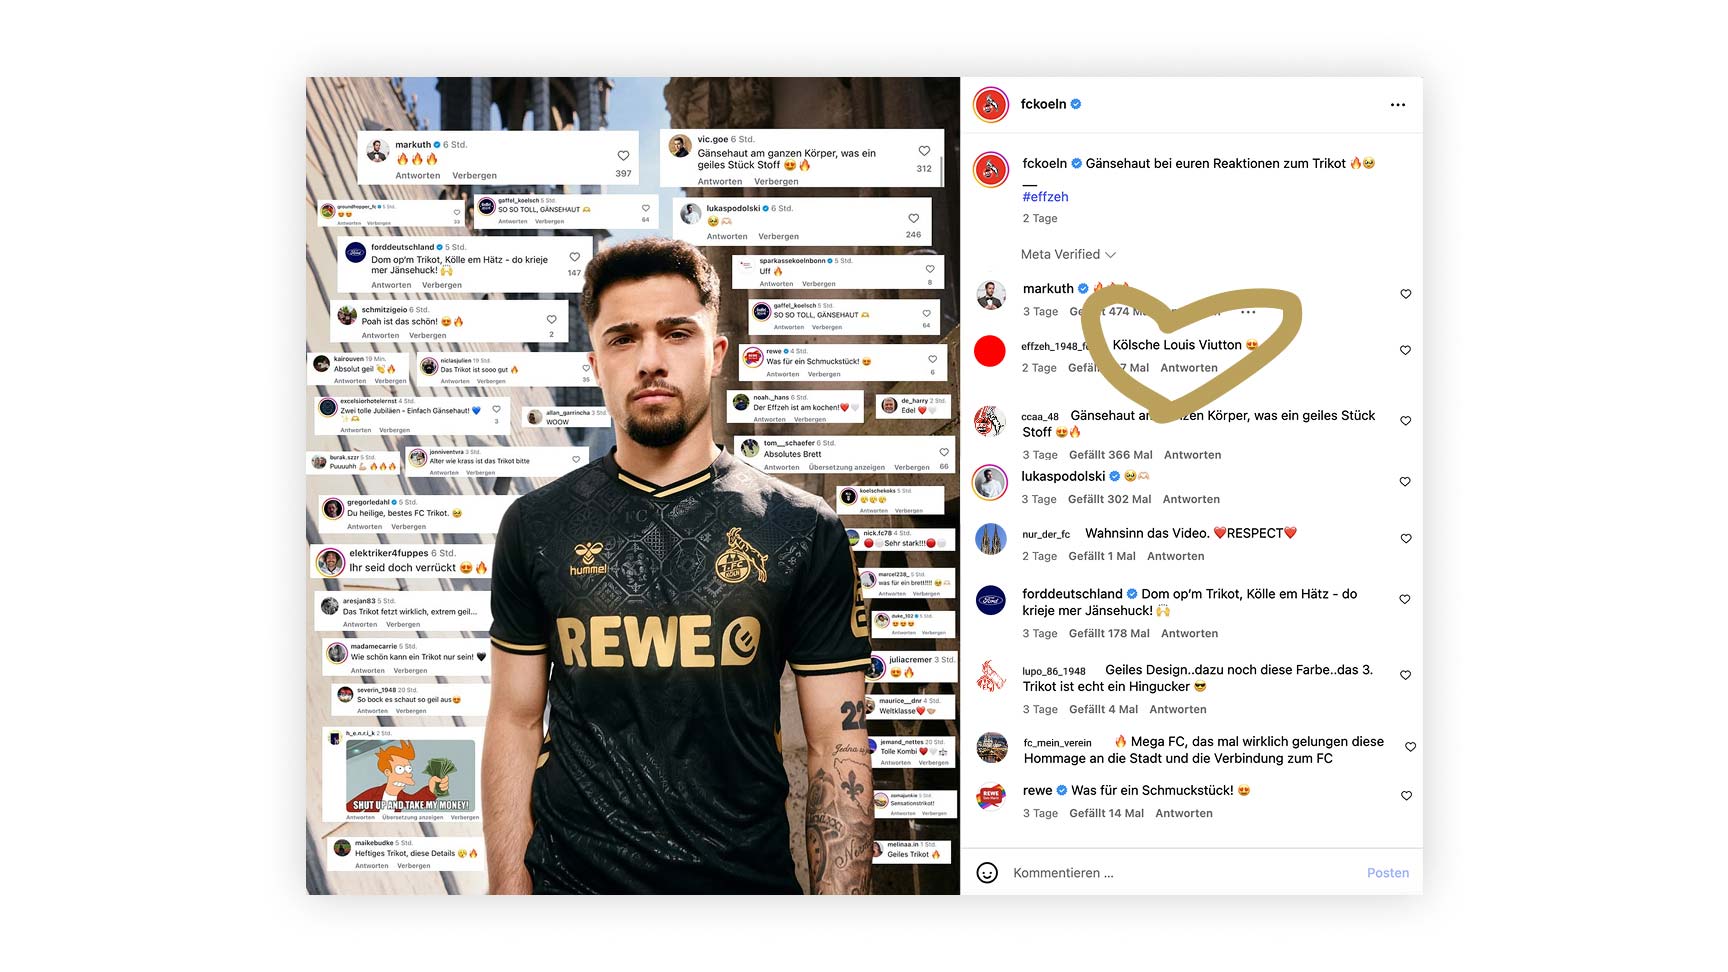
Task: Like the 'Kölsche Louis Viutton' comment
Action: (x=1405, y=350)
